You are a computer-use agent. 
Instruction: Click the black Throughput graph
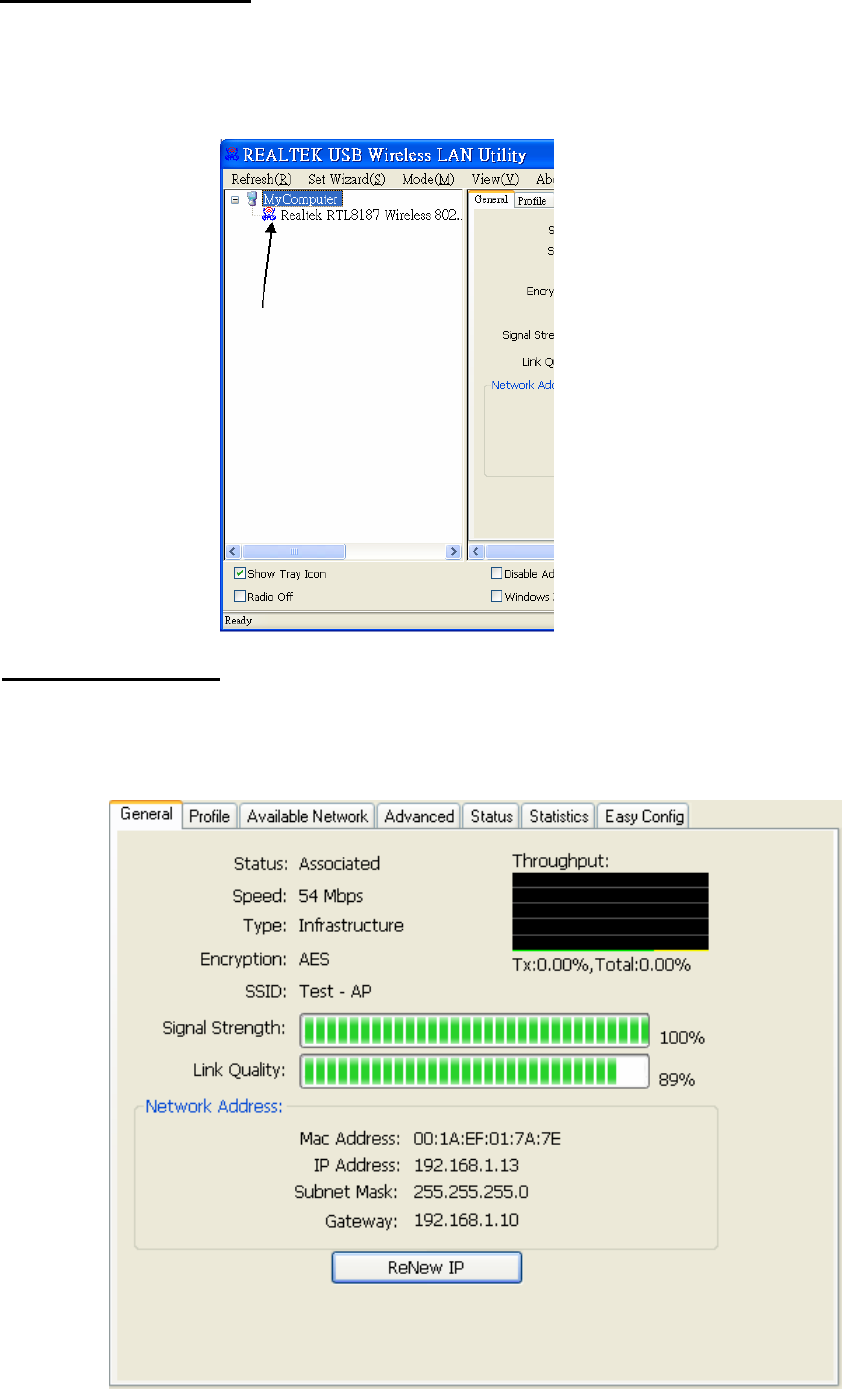coord(610,911)
